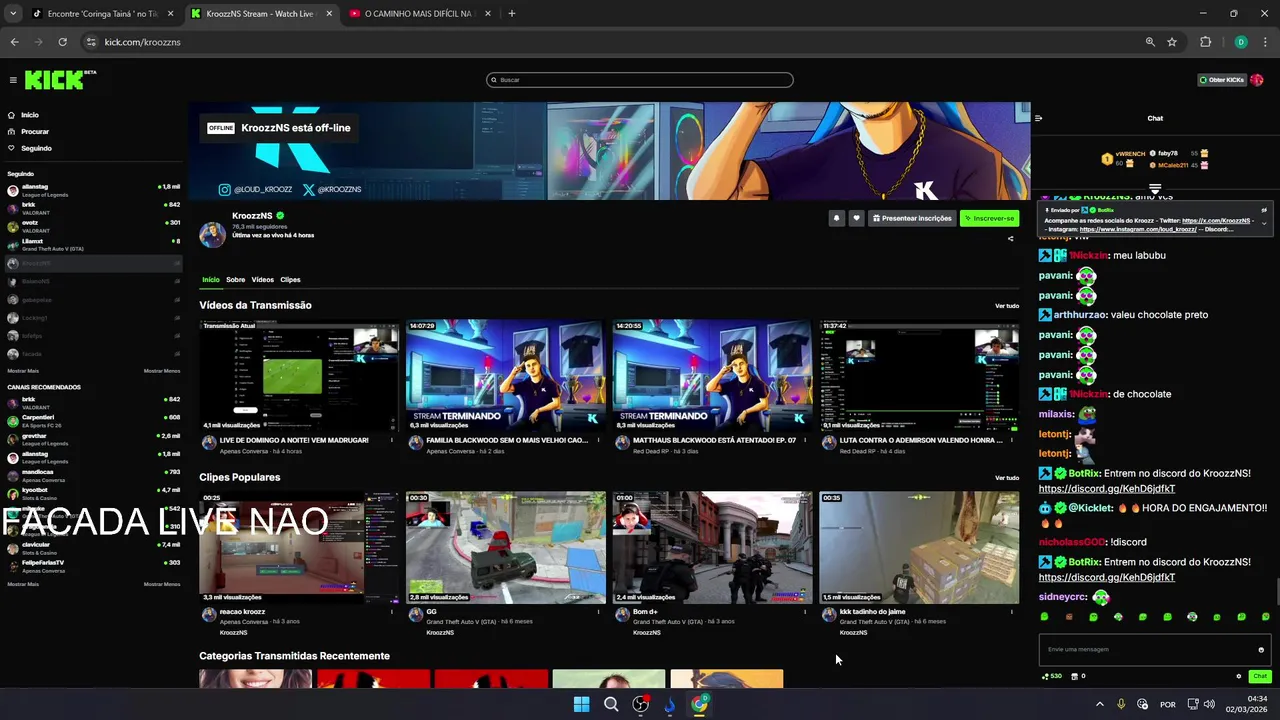
Task: Open chat settings gear icon
Action: (x=1239, y=677)
